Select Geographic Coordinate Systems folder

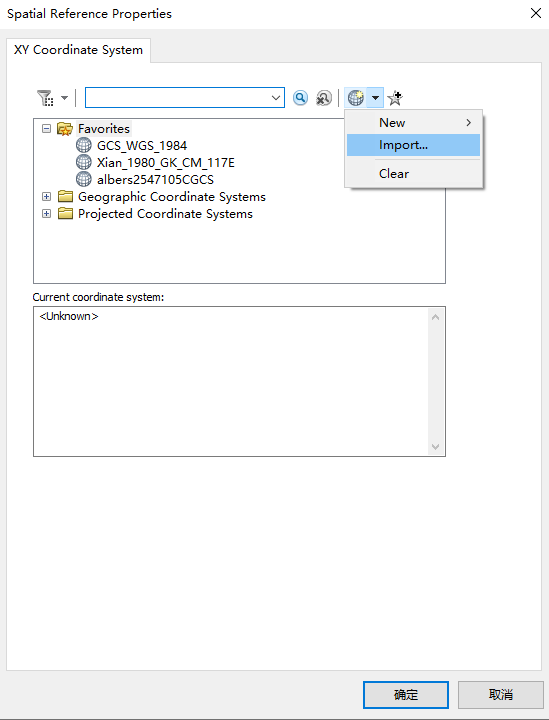pos(172,197)
